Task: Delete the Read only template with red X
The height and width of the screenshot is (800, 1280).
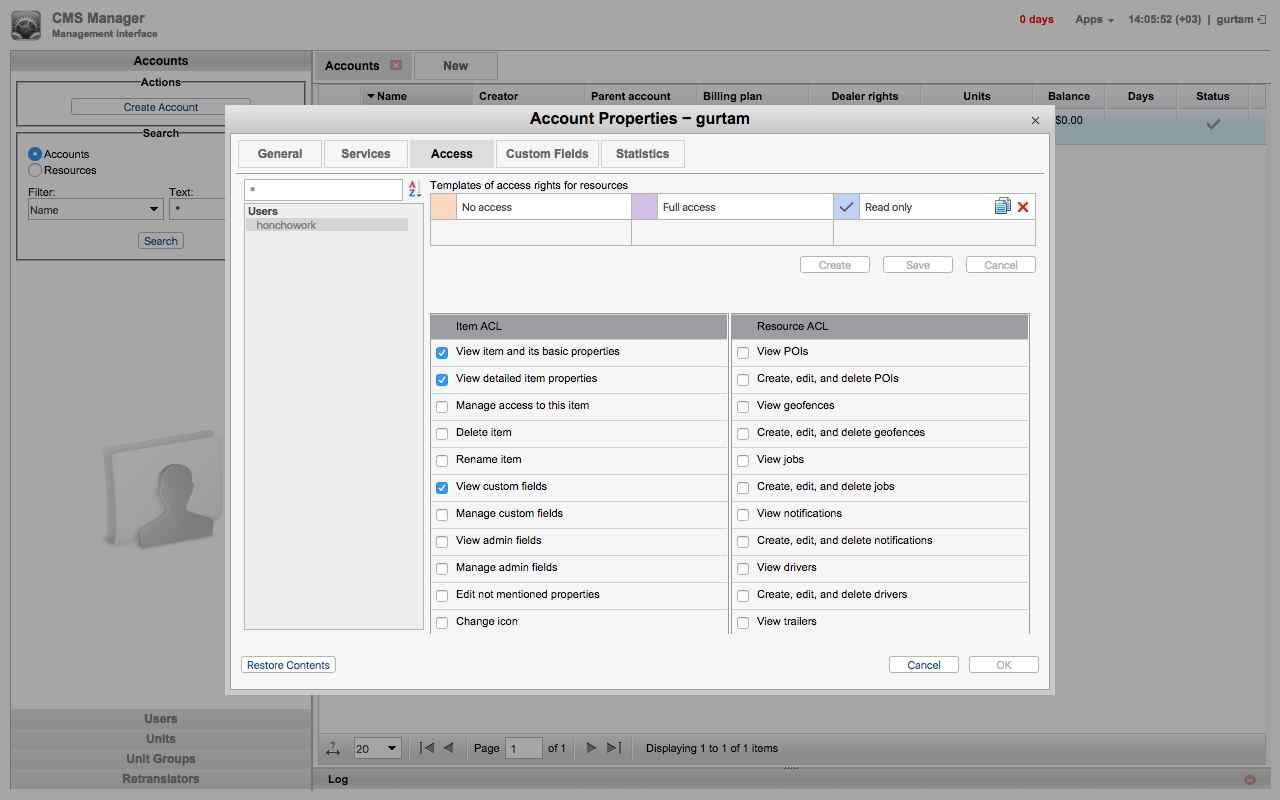Action: pos(1023,207)
